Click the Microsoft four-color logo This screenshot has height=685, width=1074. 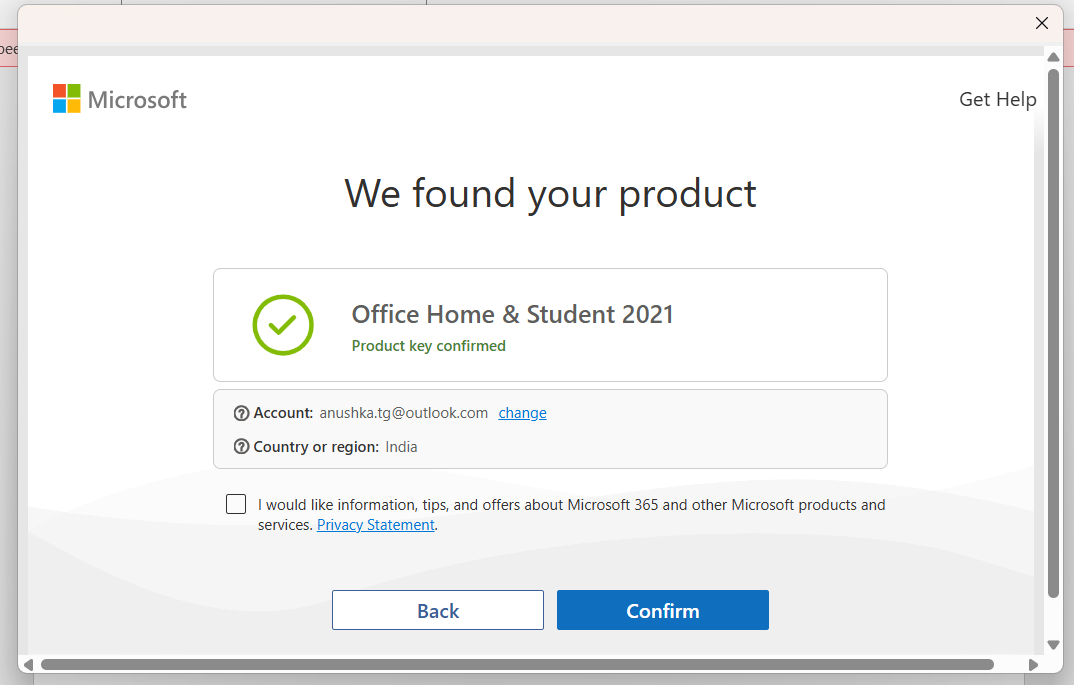pyautogui.click(x=66, y=99)
